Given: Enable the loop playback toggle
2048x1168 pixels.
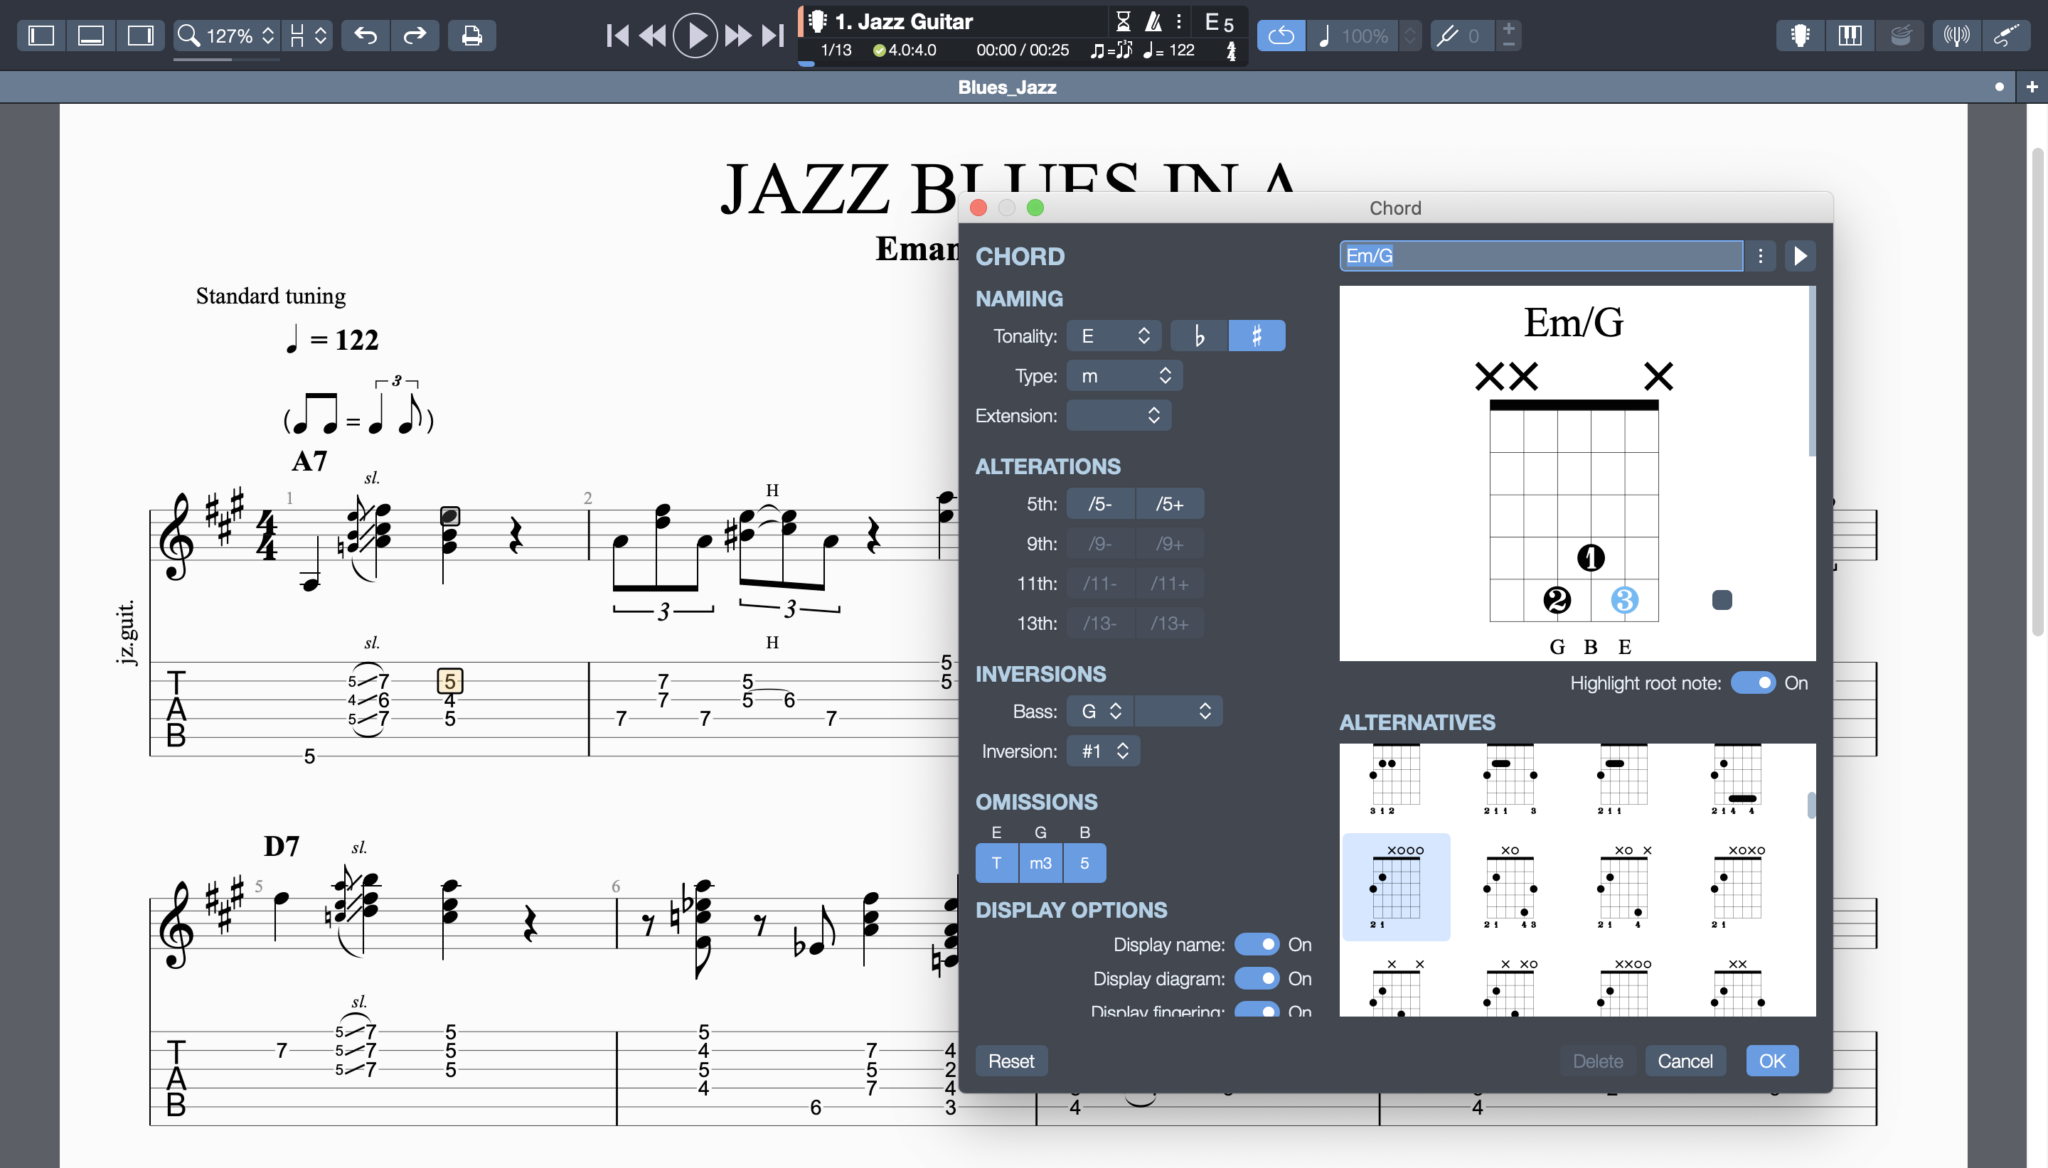Looking at the screenshot, I should [x=1281, y=35].
